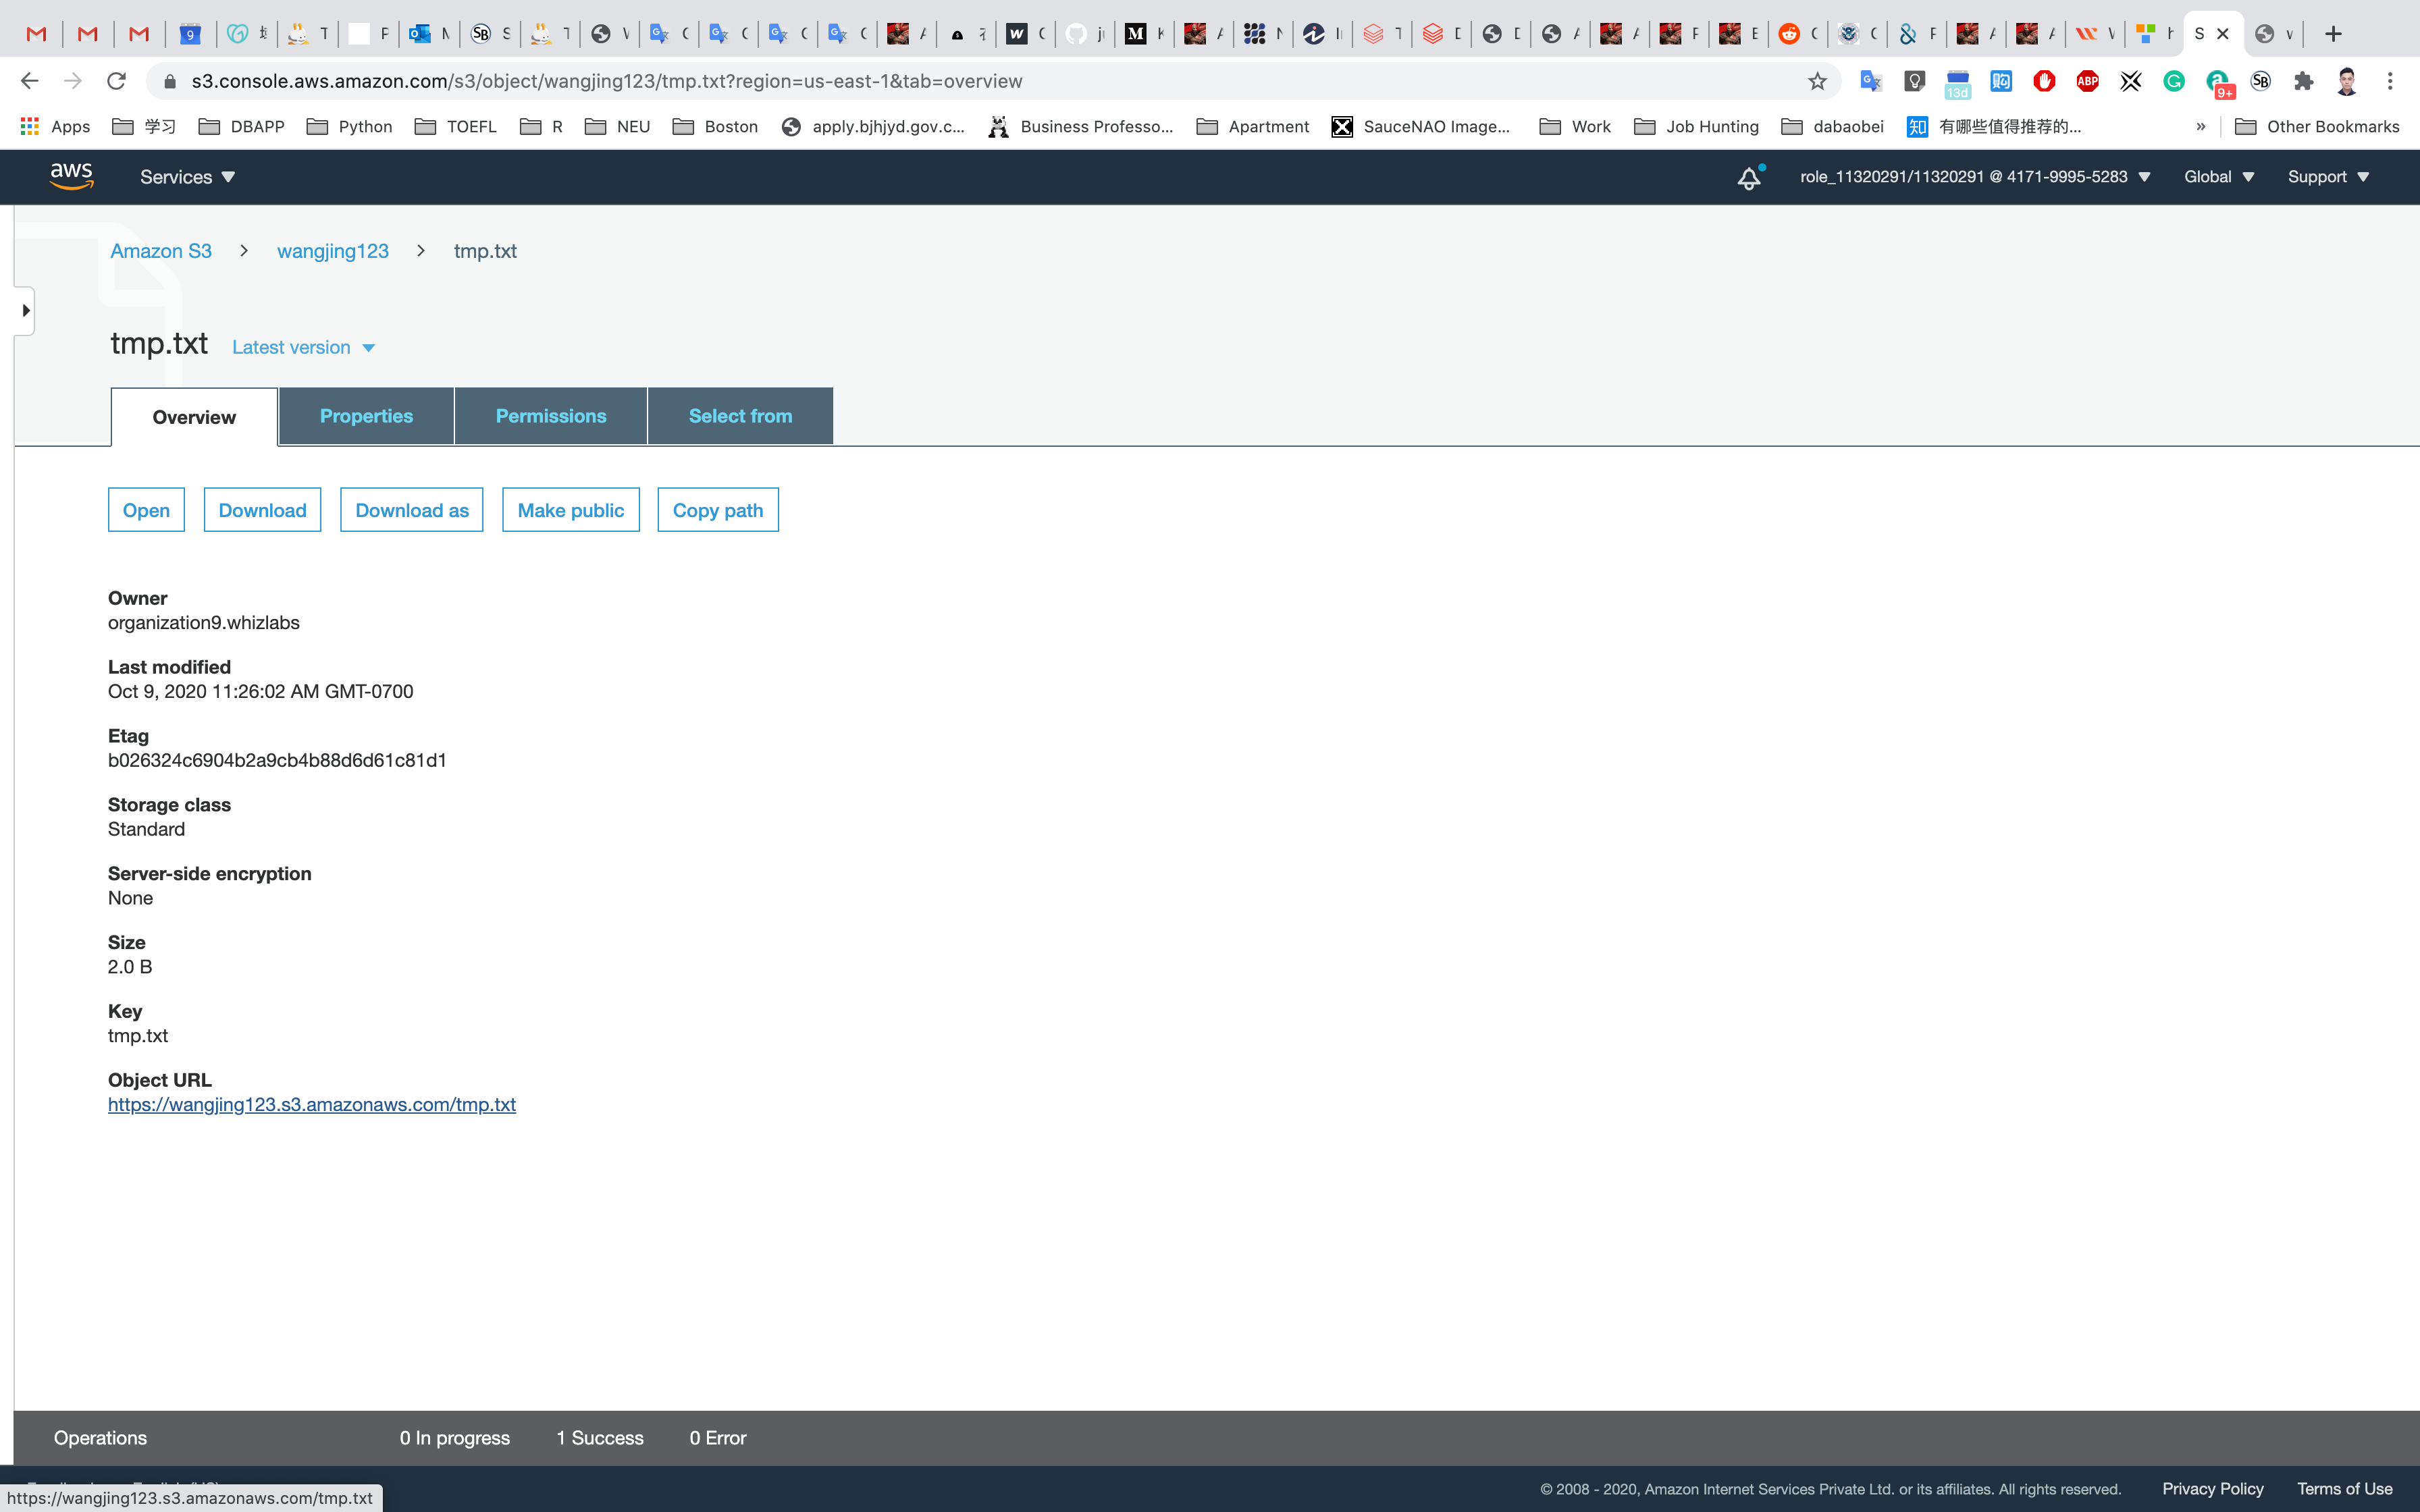The height and width of the screenshot is (1512, 2420).
Task: Expand the Support menu
Action: (x=2328, y=177)
